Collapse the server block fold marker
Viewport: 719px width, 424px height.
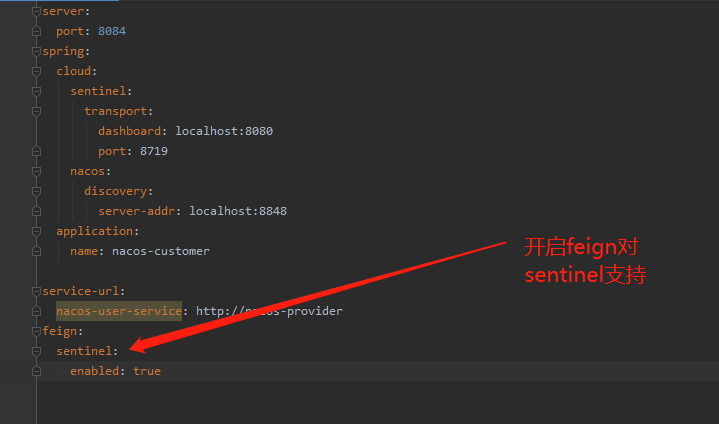pos(37,10)
